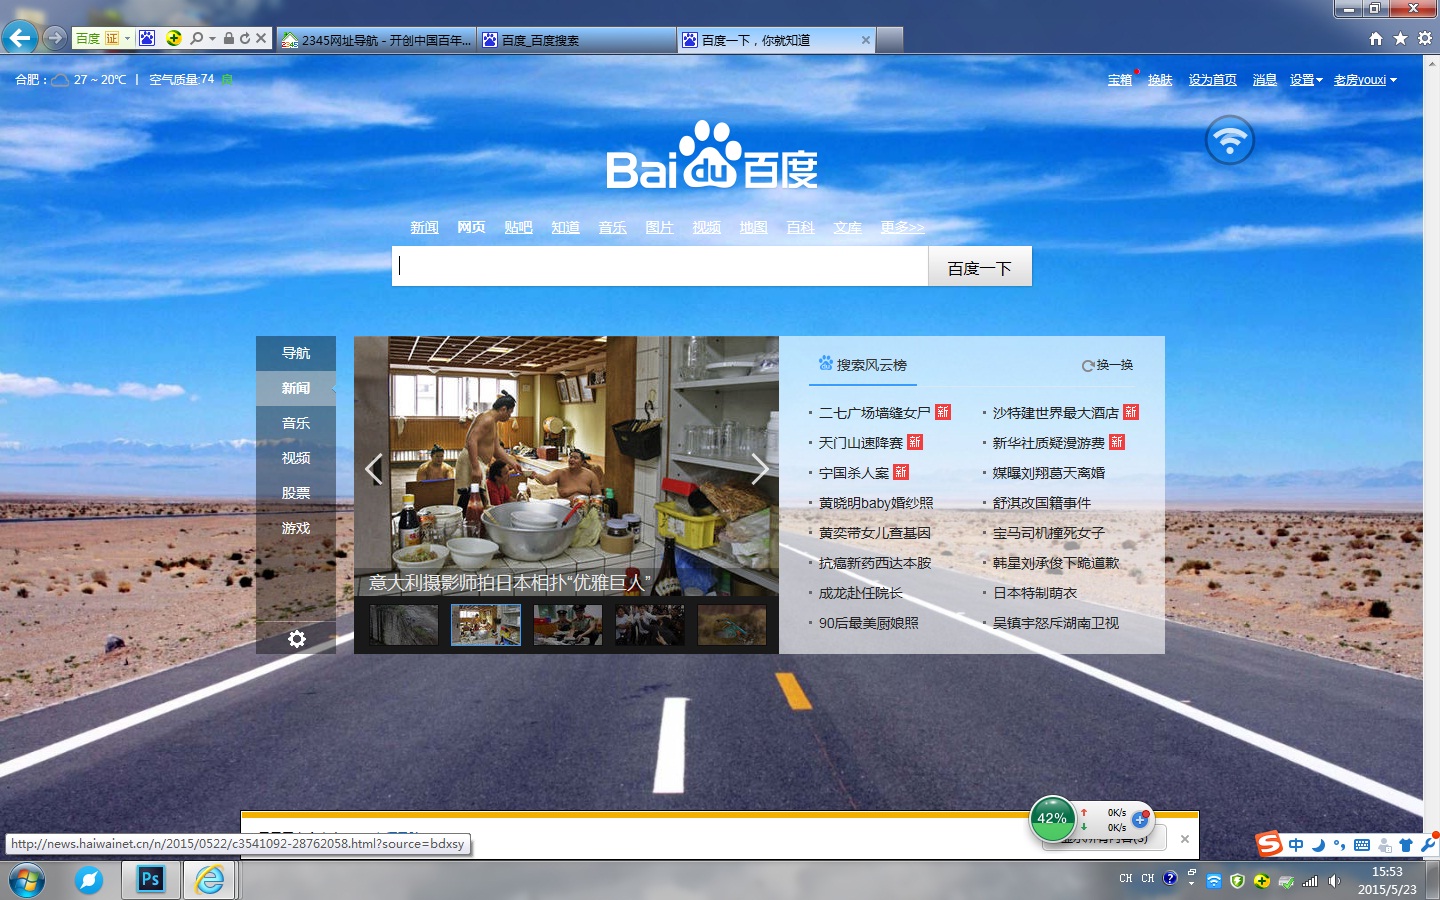
Task: Toggle Sogou moon half/full-width icon
Action: (1318, 845)
